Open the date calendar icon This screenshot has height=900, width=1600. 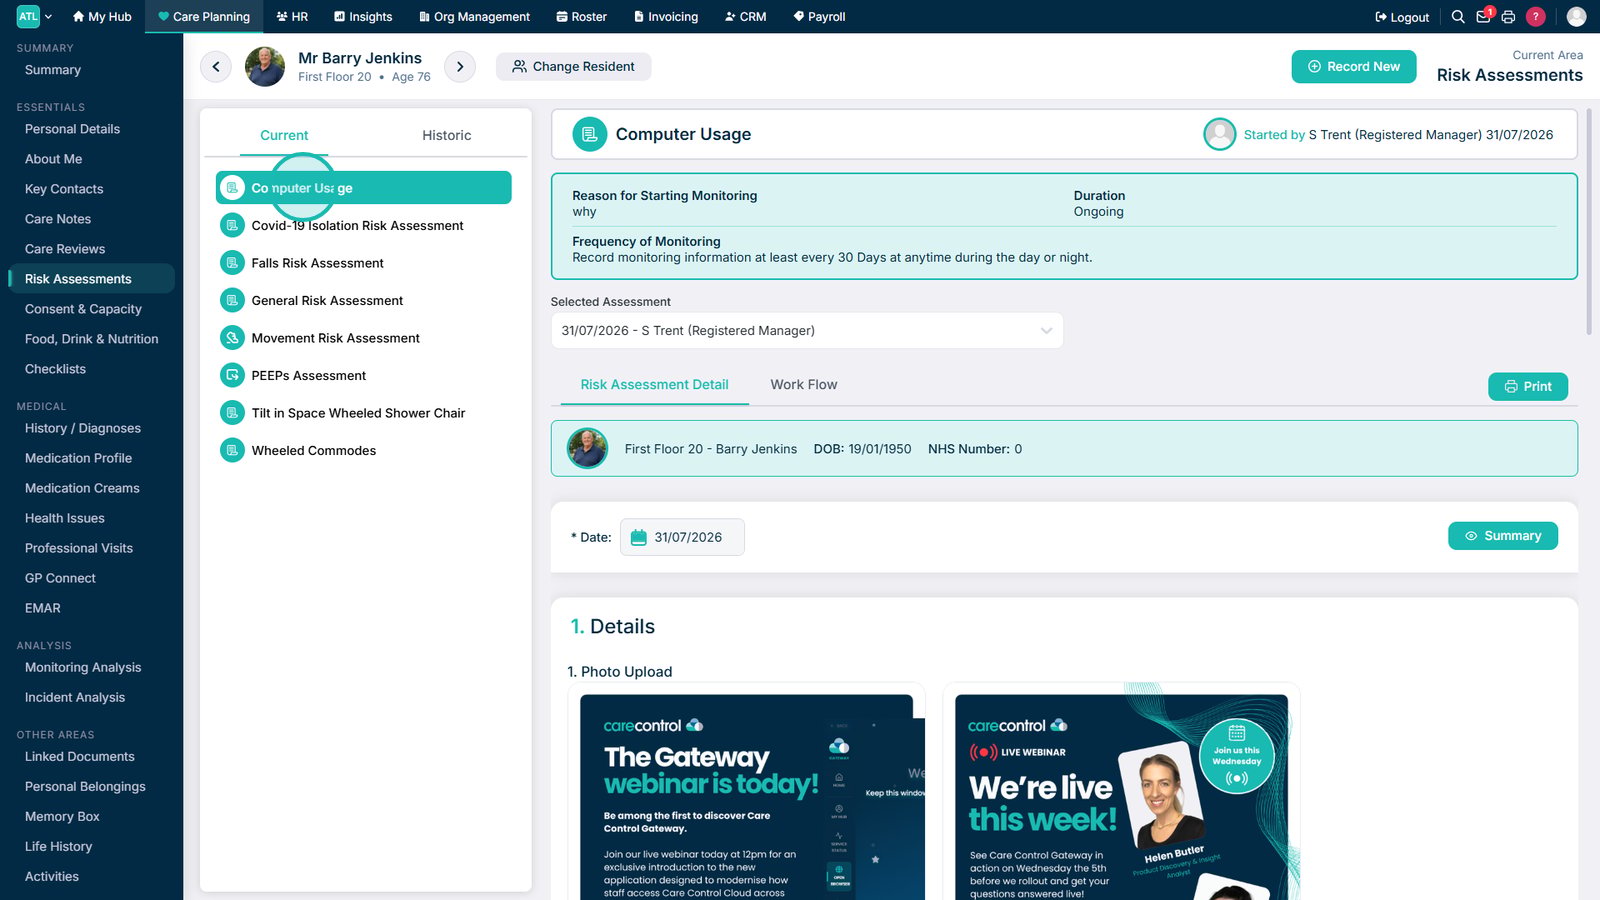(x=638, y=537)
